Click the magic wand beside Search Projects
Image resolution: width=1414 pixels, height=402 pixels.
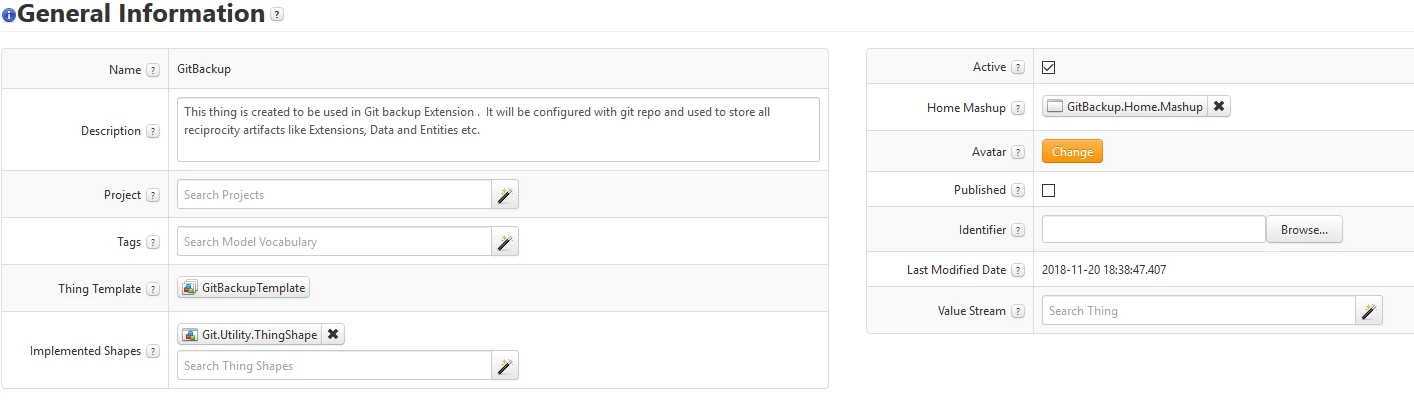[x=505, y=195]
